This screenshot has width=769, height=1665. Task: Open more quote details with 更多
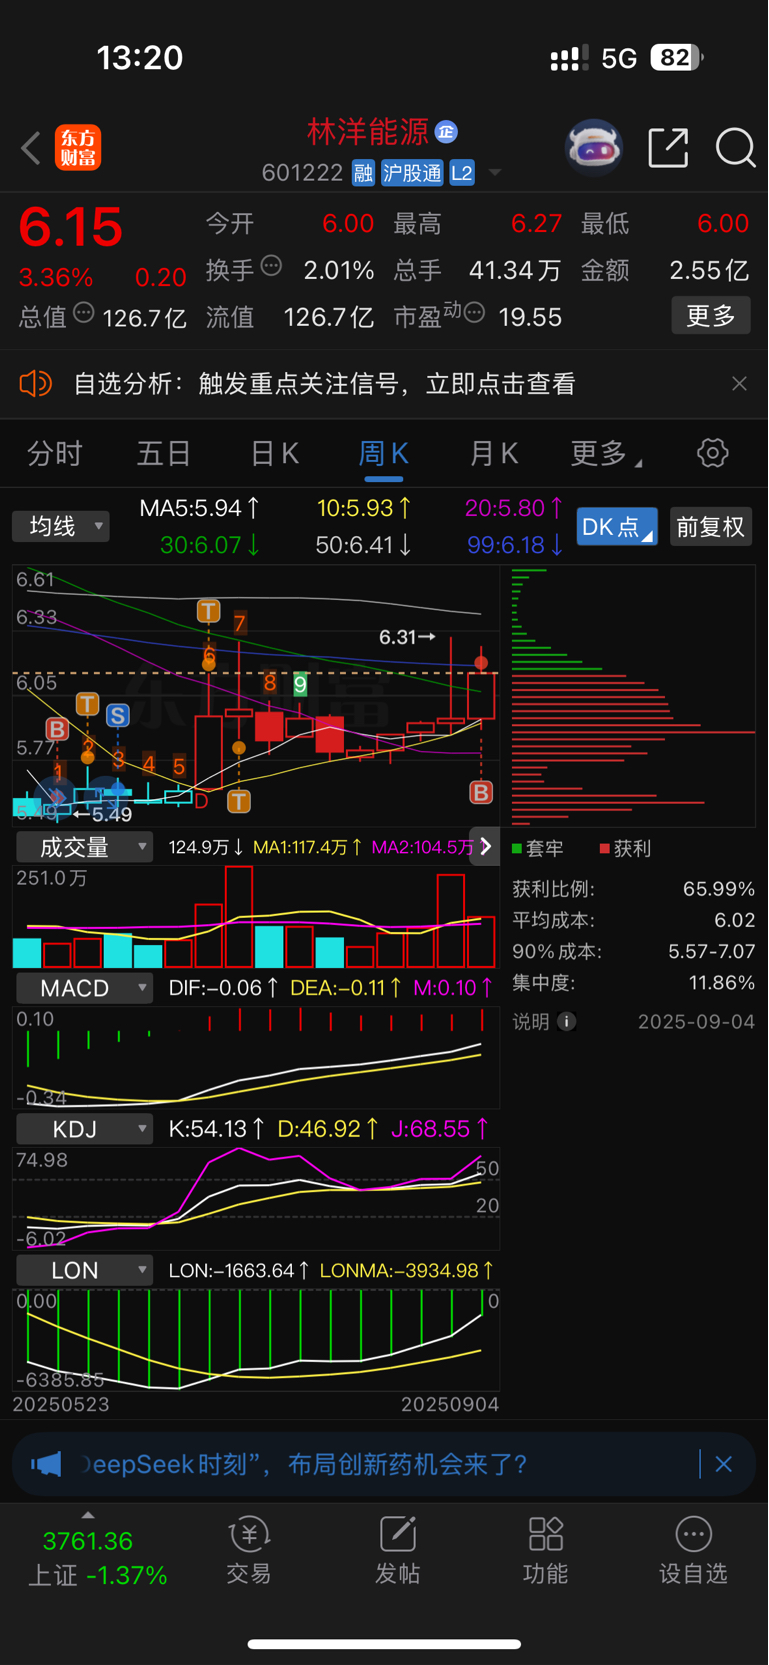point(711,316)
